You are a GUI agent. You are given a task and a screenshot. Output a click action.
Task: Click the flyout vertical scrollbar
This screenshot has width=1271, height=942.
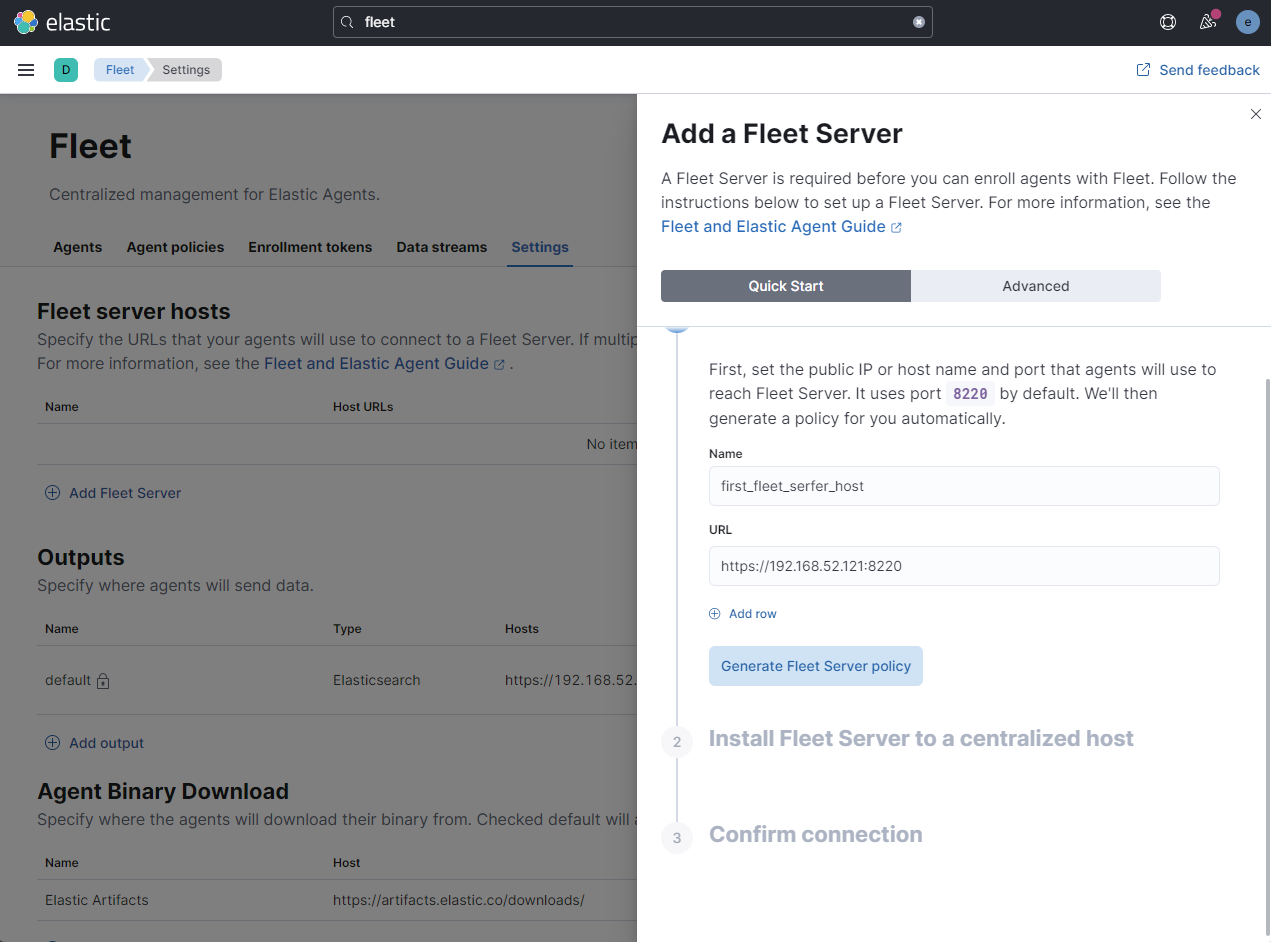tap(1266, 655)
